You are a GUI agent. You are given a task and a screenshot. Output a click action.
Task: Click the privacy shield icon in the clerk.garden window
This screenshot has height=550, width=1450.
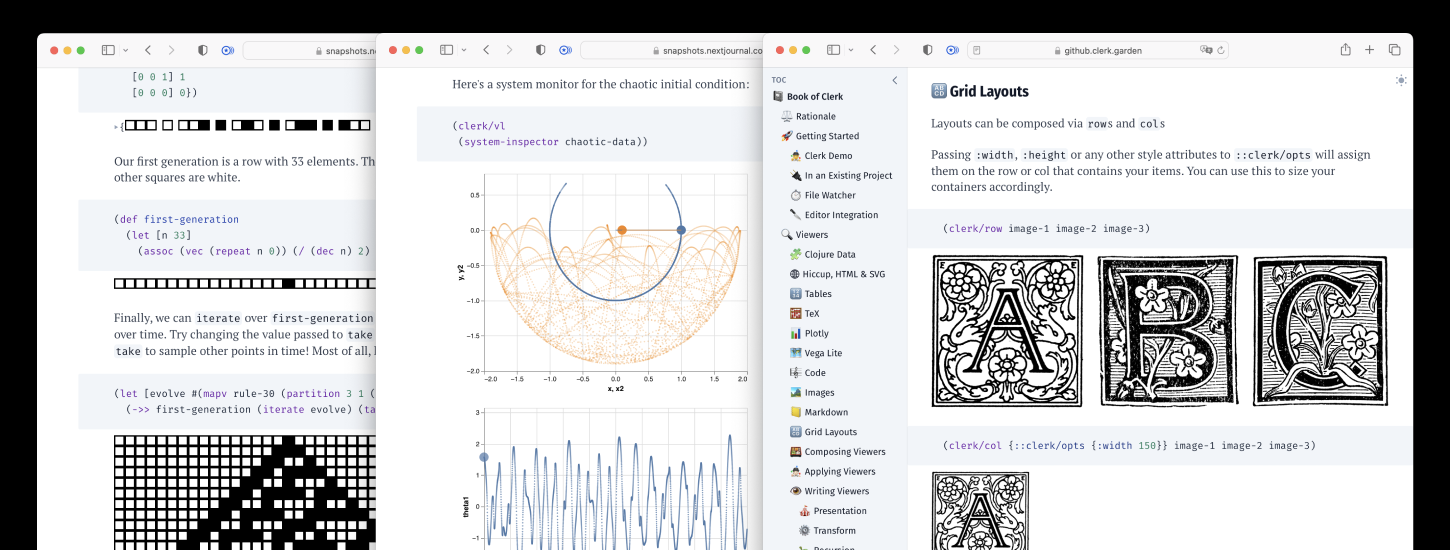(x=927, y=50)
